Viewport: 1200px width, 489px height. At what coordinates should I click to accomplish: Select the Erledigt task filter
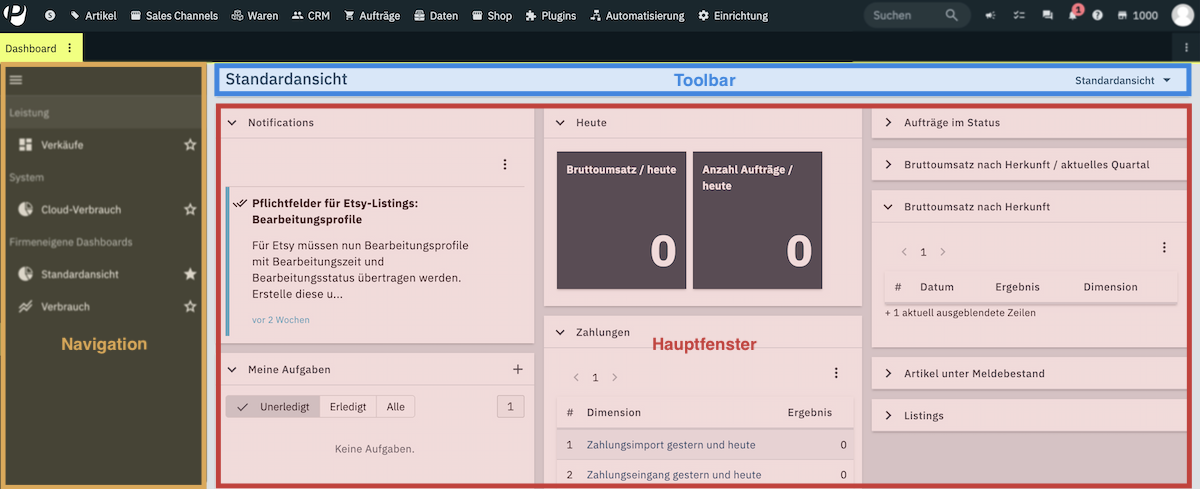[348, 407]
